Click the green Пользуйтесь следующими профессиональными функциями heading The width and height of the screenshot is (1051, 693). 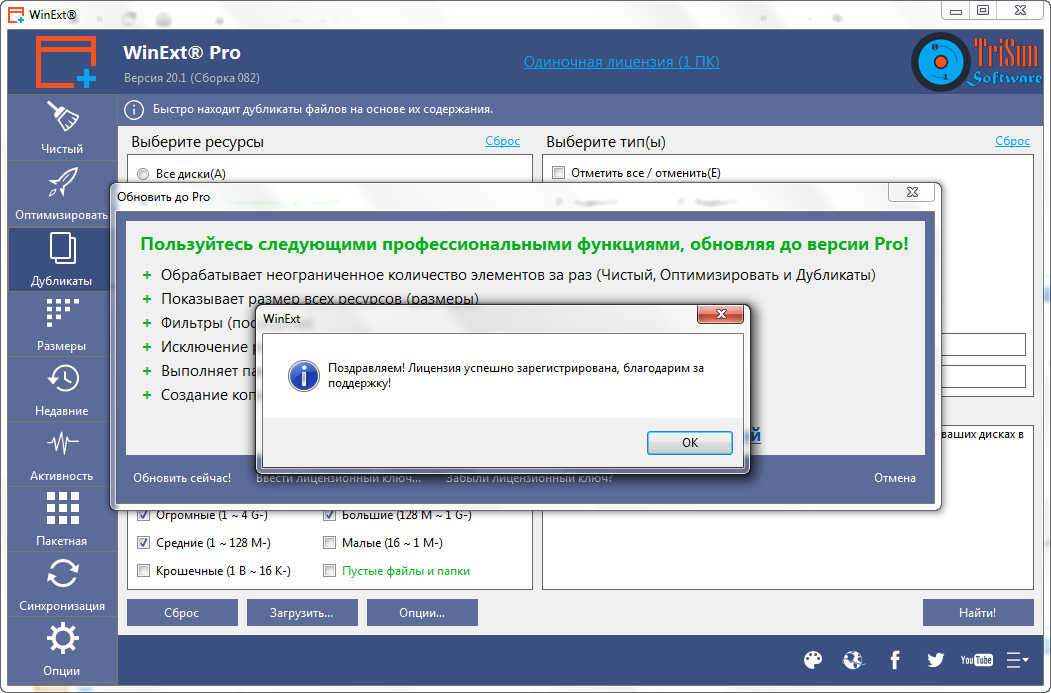[x=524, y=244]
